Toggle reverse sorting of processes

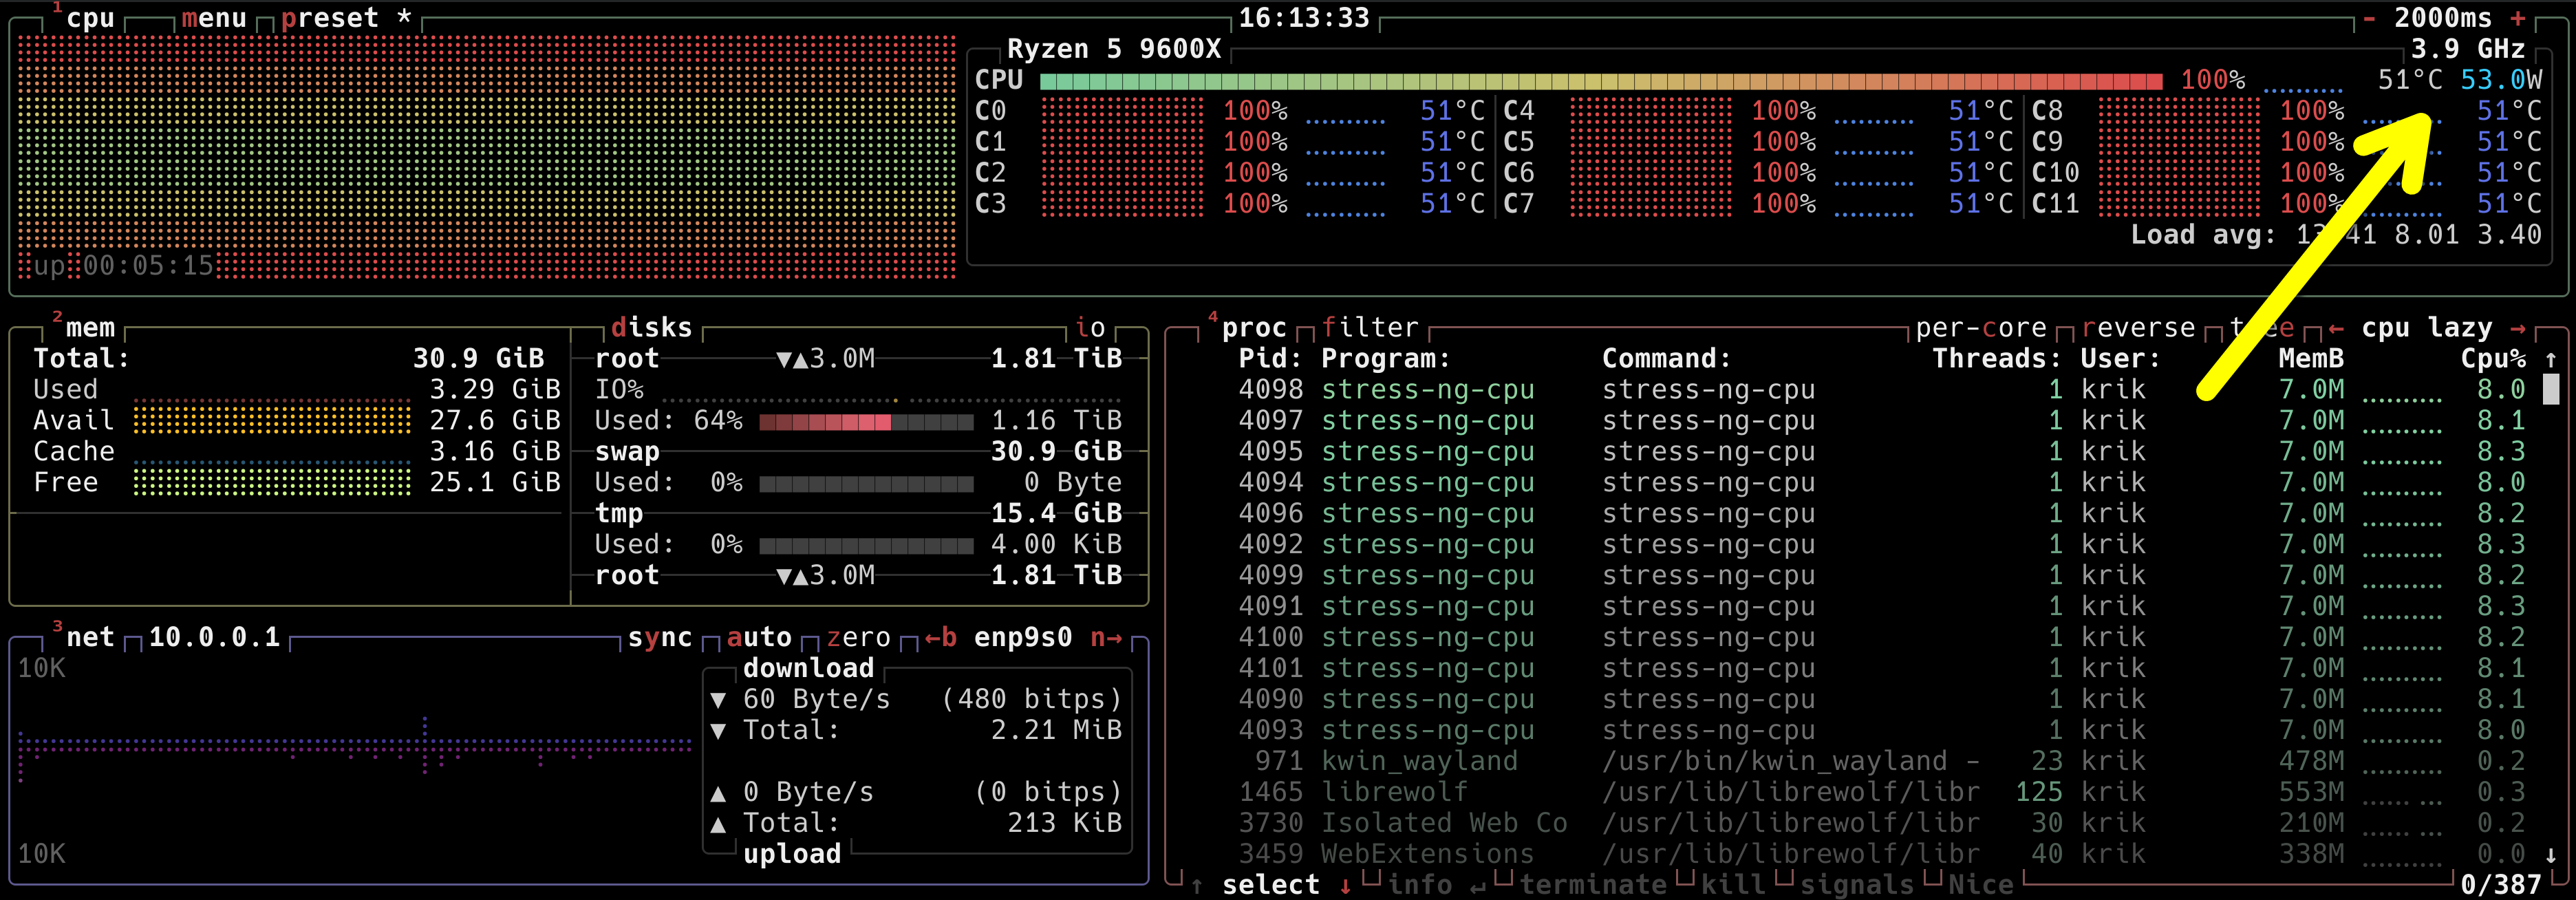(2138, 327)
